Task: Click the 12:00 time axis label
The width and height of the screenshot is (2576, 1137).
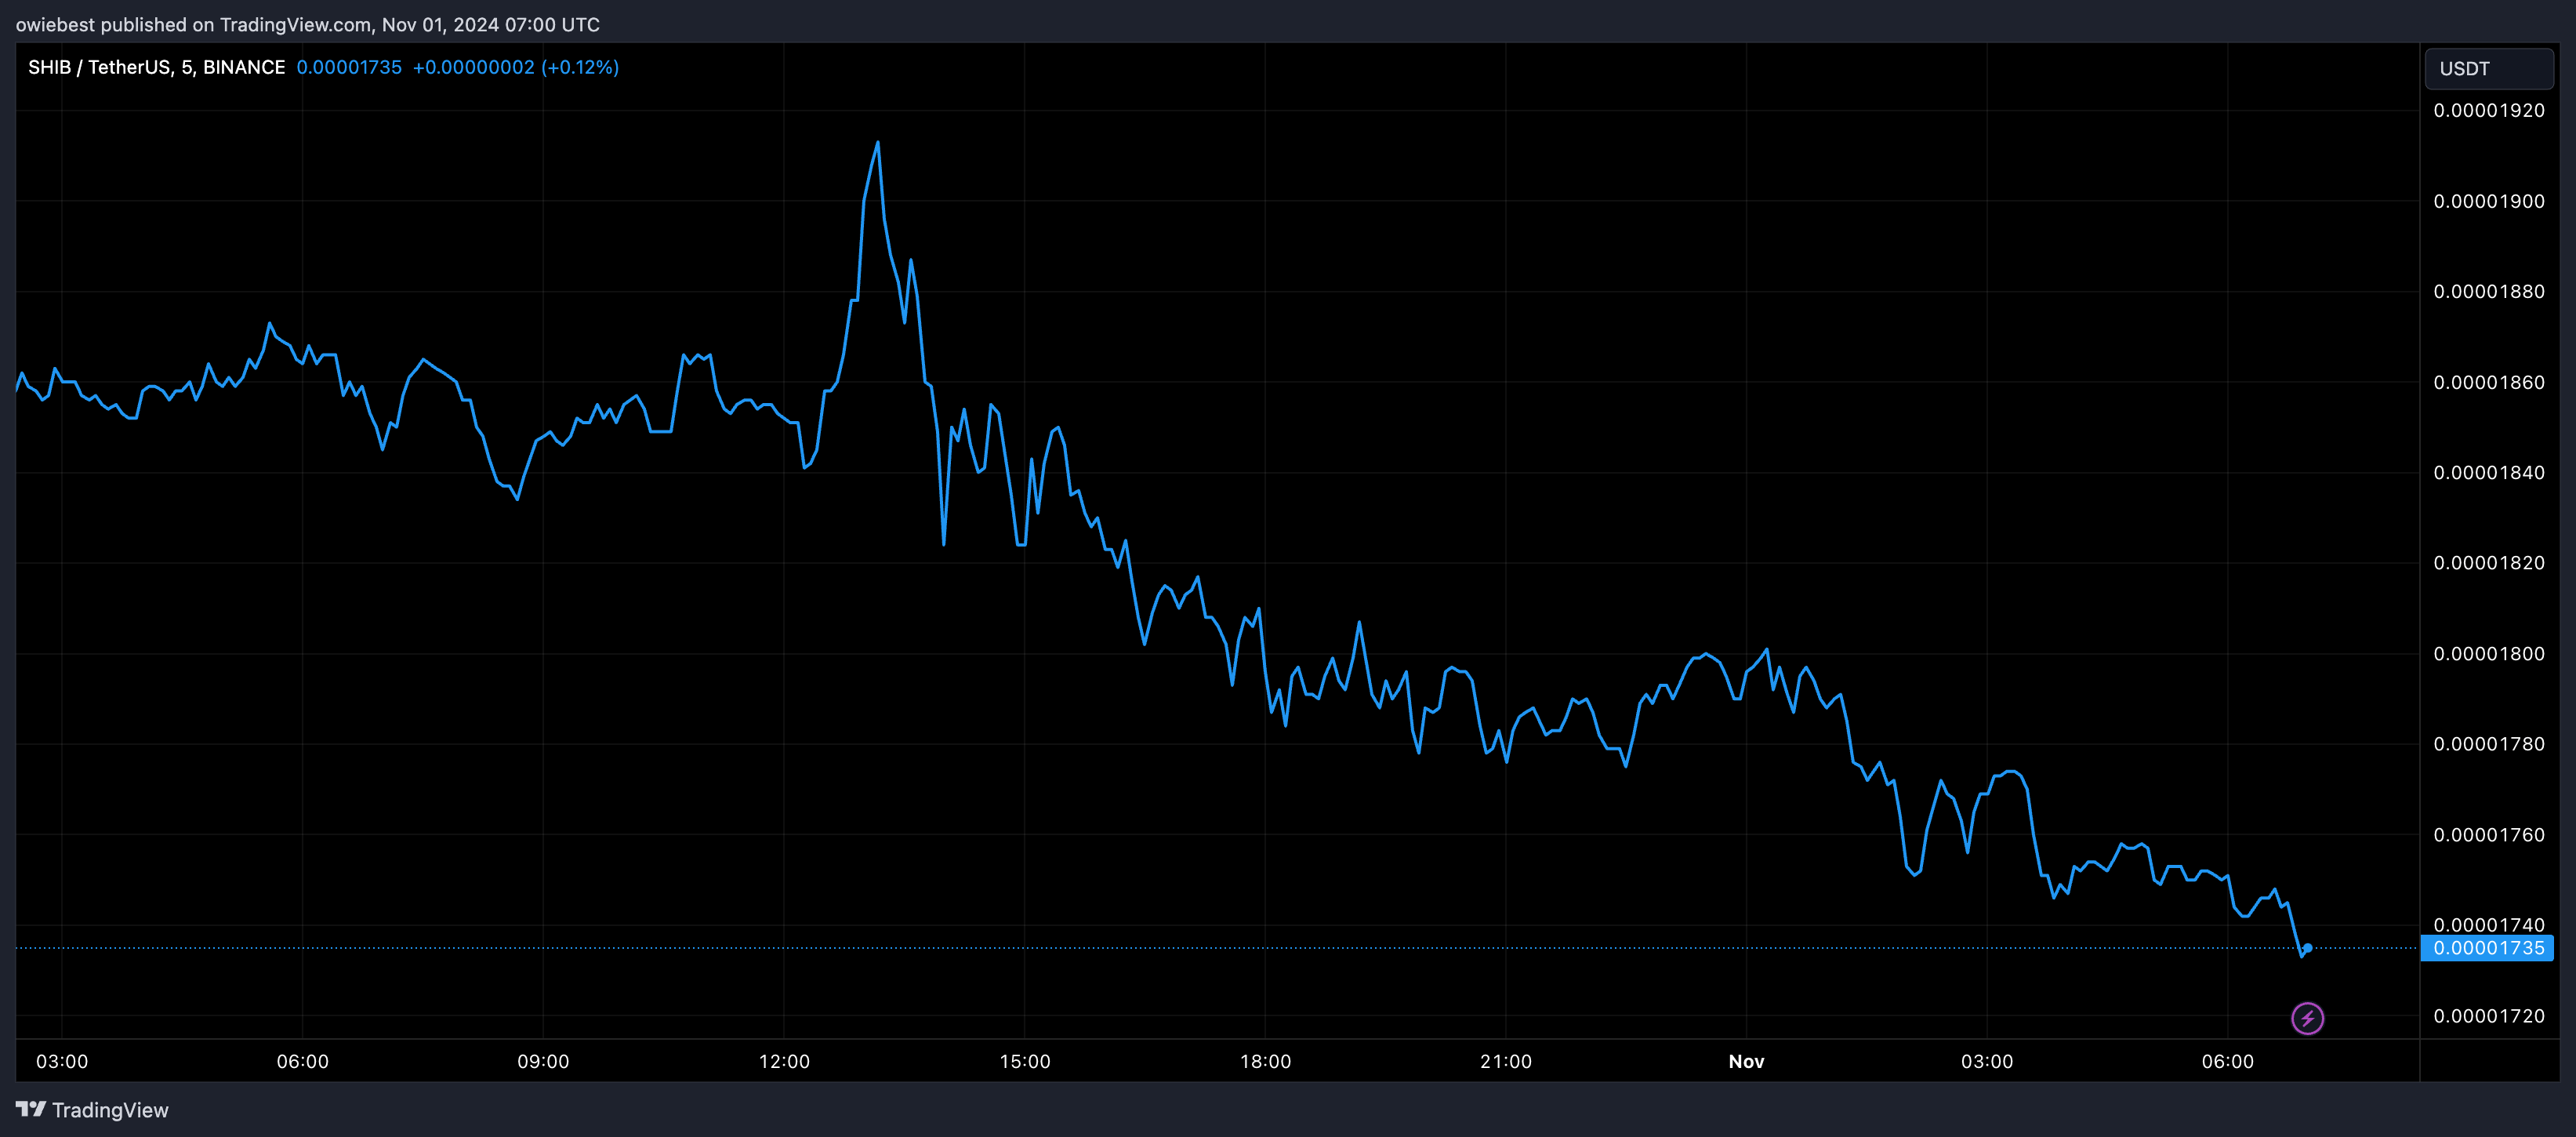Action: [x=784, y=1061]
